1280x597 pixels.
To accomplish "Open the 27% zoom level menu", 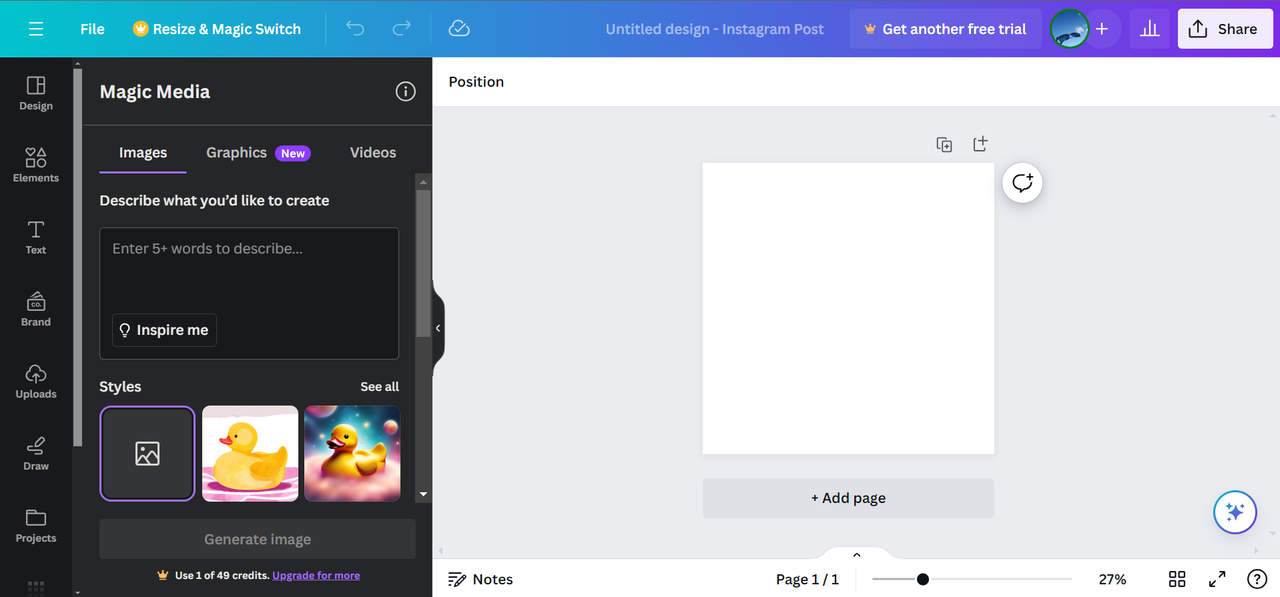I will coord(1112,579).
